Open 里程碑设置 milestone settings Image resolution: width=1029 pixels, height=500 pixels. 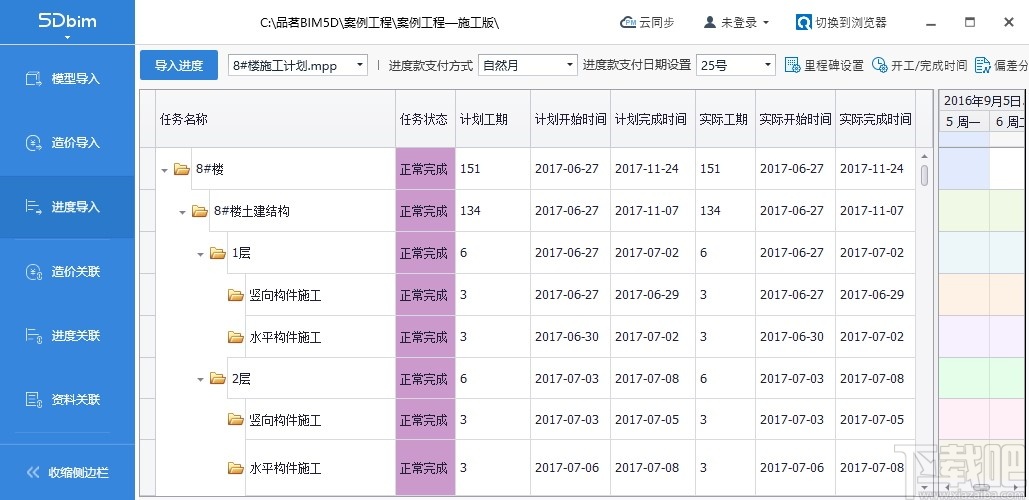[x=824, y=65]
